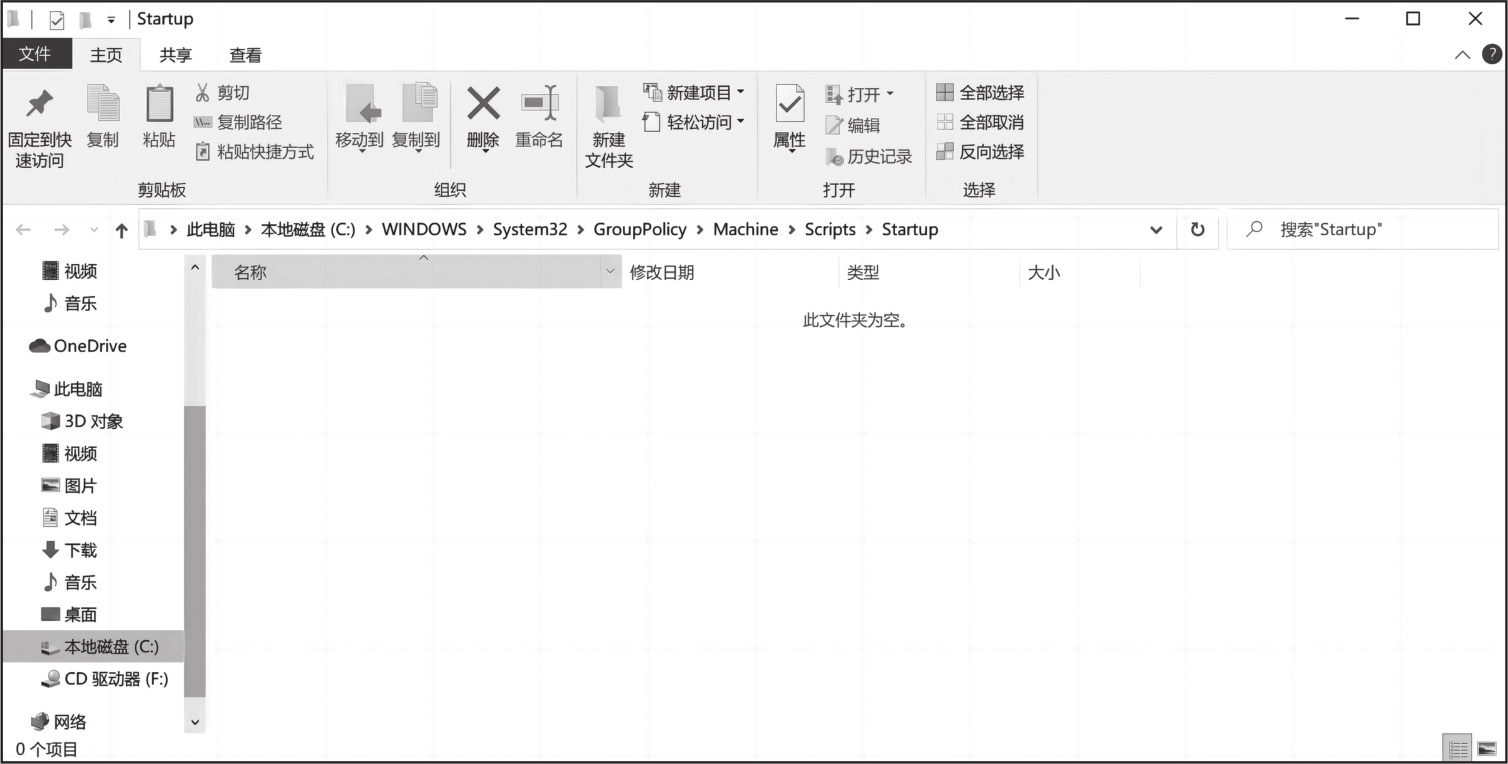Refresh the Startup folder view

(1197, 230)
